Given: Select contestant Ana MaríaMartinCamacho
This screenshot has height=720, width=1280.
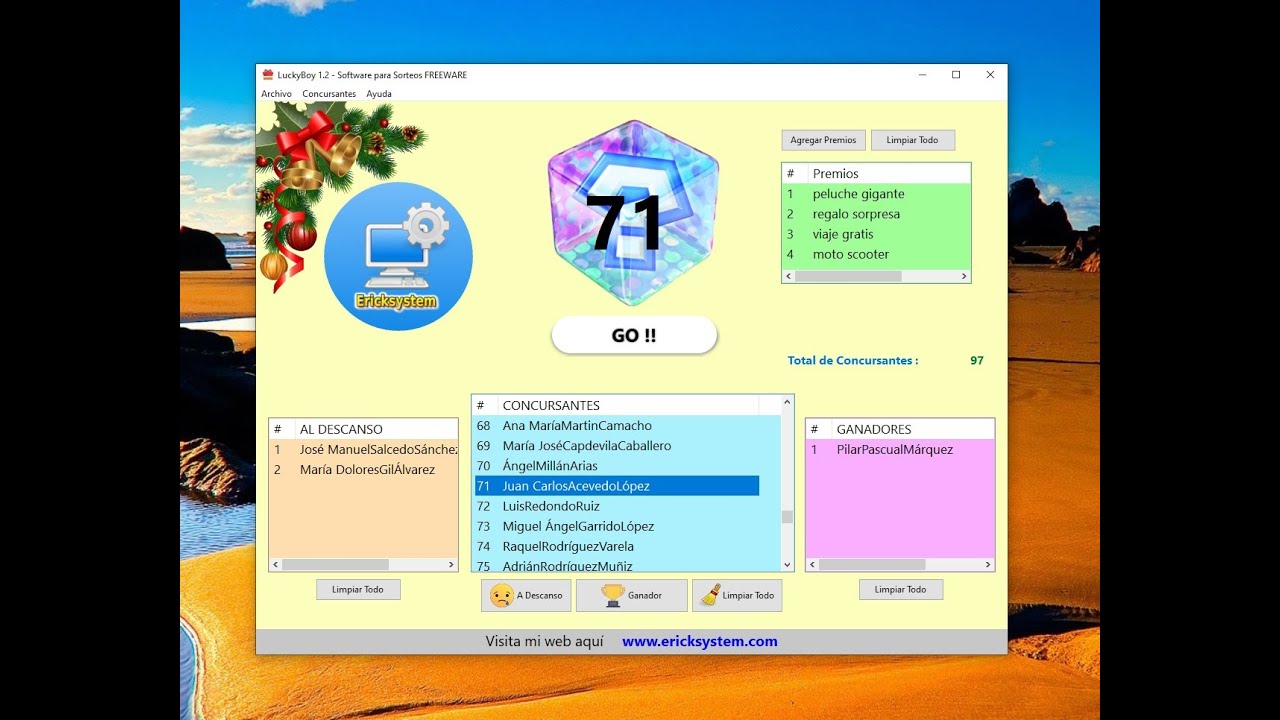Looking at the screenshot, I should (617, 426).
